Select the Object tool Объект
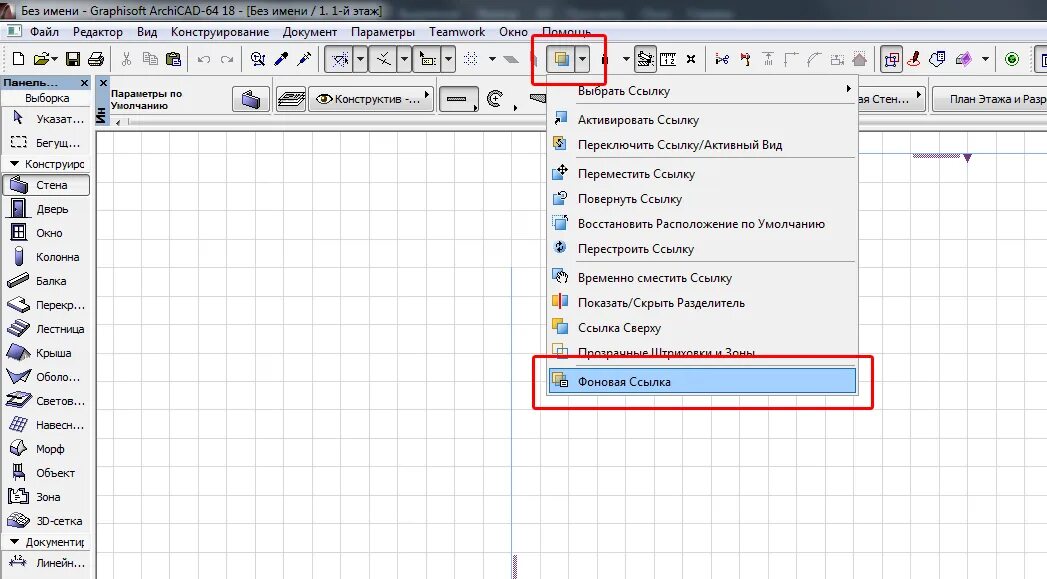Viewport: 1047px width, 579px height. click(x=46, y=473)
